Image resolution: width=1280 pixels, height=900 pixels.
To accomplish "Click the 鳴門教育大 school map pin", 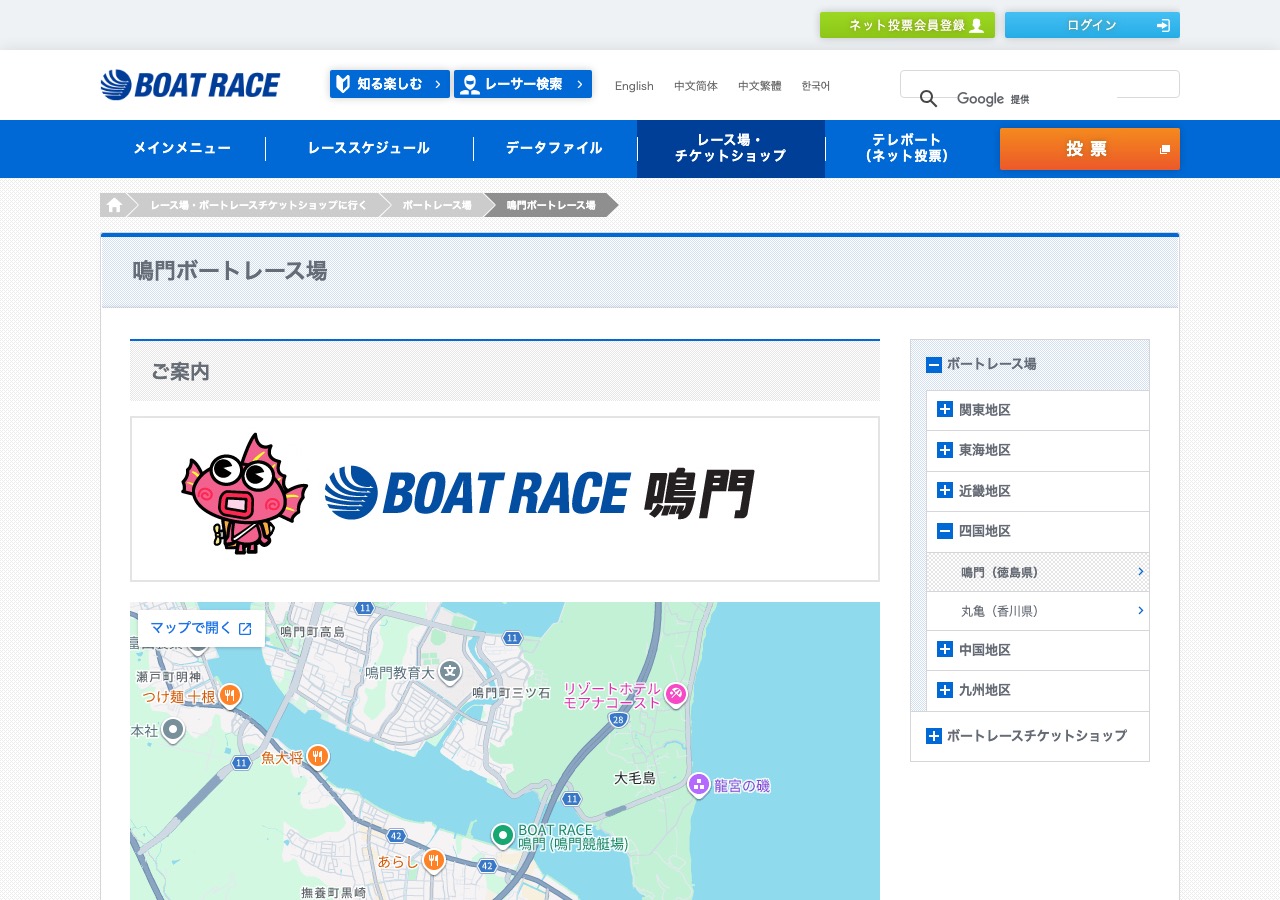I will (450, 671).
